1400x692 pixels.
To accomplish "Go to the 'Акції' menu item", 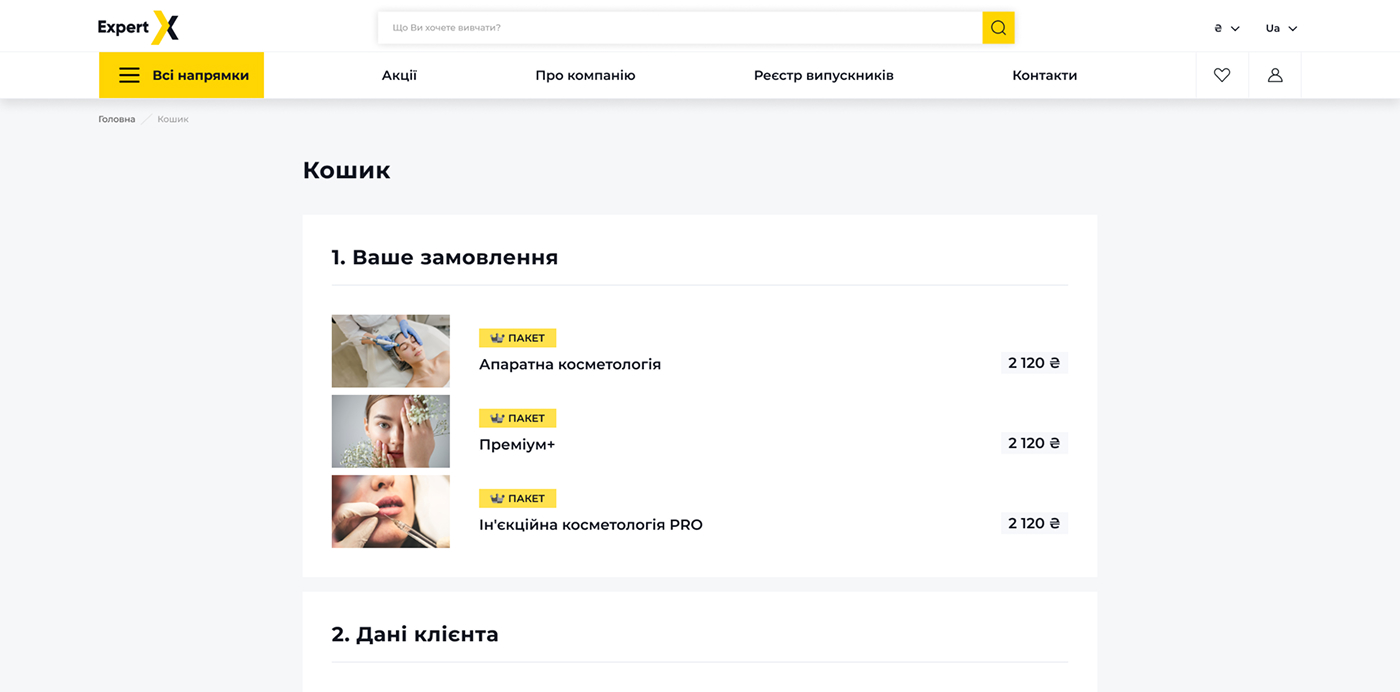I will (399, 75).
